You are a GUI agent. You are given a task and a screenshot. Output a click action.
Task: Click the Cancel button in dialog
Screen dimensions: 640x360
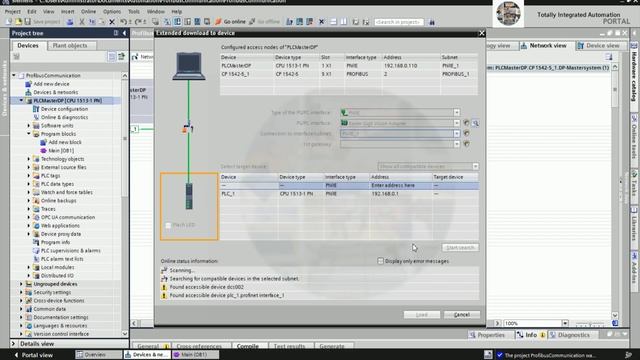462,315
